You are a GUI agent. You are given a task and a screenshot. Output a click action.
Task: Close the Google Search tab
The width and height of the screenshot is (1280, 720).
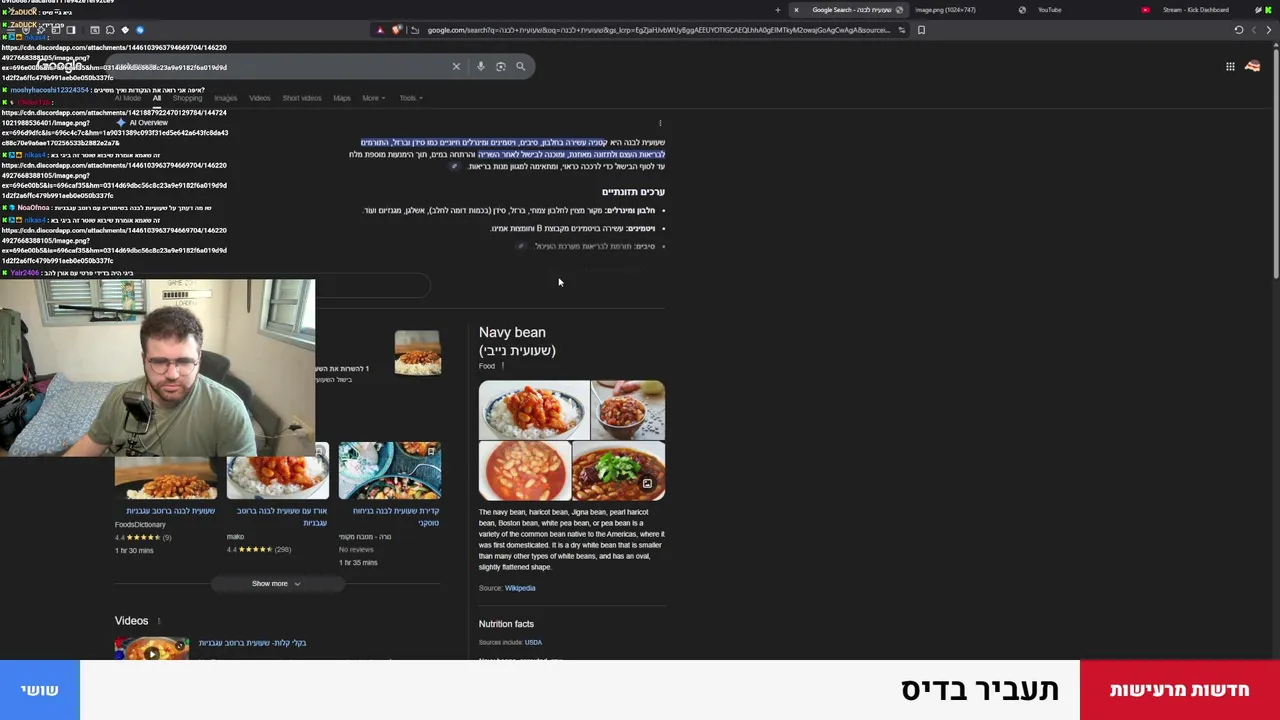(x=796, y=10)
